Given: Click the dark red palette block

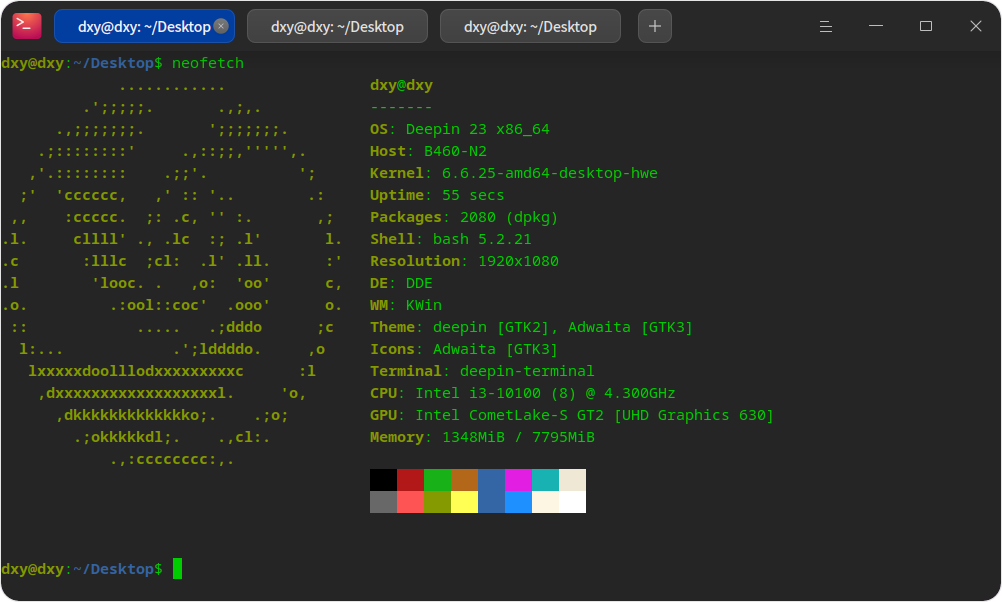Looking at the screenshot, I should coord(410,480).
